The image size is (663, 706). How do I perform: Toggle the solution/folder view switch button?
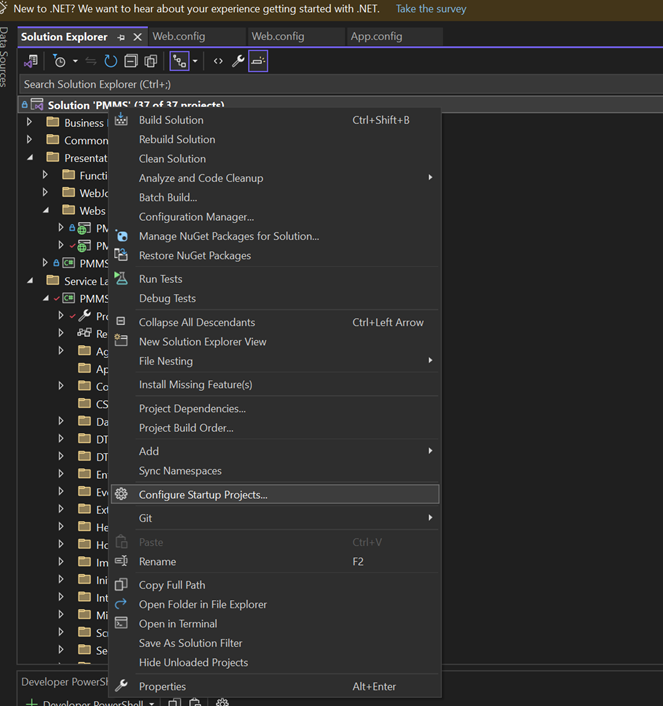31,61
